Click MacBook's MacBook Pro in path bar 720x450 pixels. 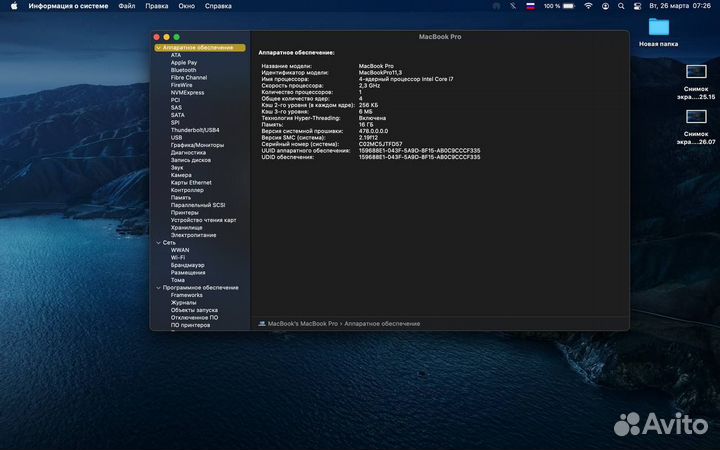(x=303, y=323)
